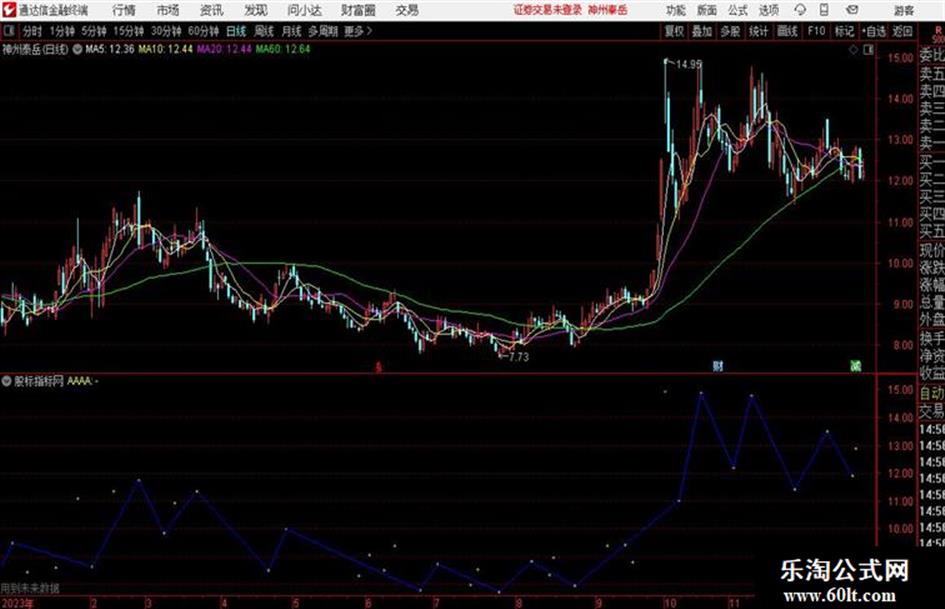Click the 标记 mark button
Image resolution: width=945 pixels, height=609 pixels.
pyautogui.click(x=844, y=31)
